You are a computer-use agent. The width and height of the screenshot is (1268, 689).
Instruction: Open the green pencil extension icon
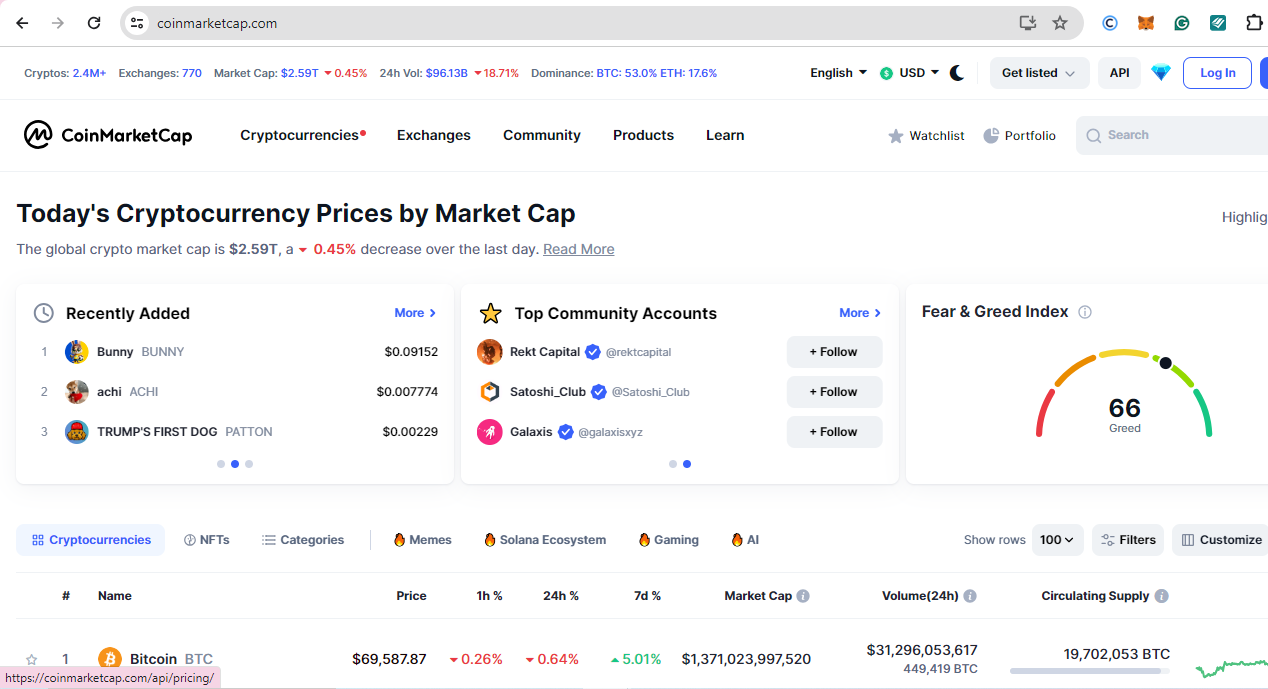(1218, 23)
